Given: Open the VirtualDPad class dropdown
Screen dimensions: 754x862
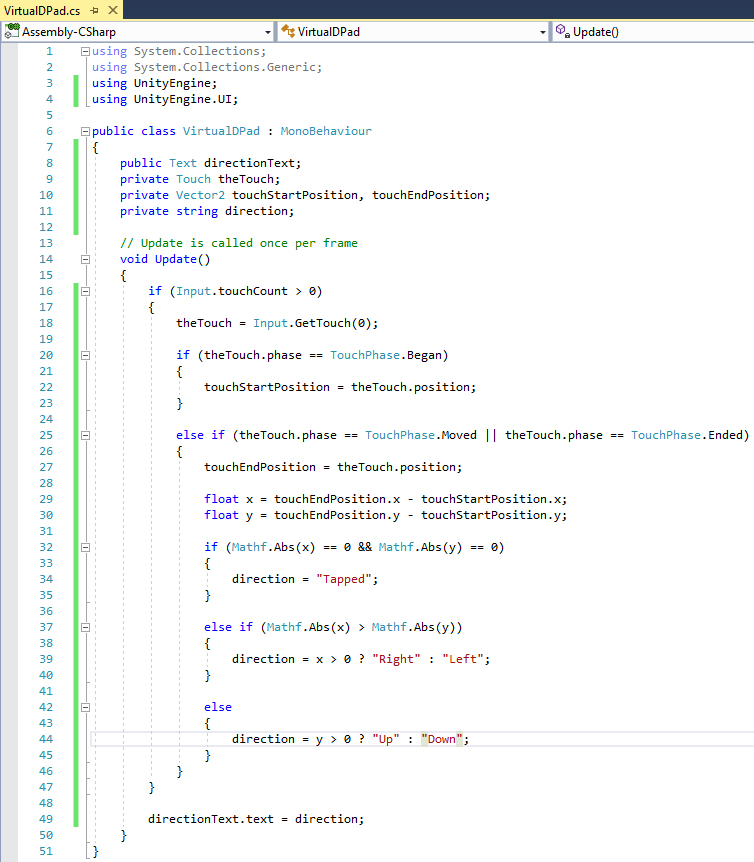Looking at the screenshot, I should (x=542, y=32).
